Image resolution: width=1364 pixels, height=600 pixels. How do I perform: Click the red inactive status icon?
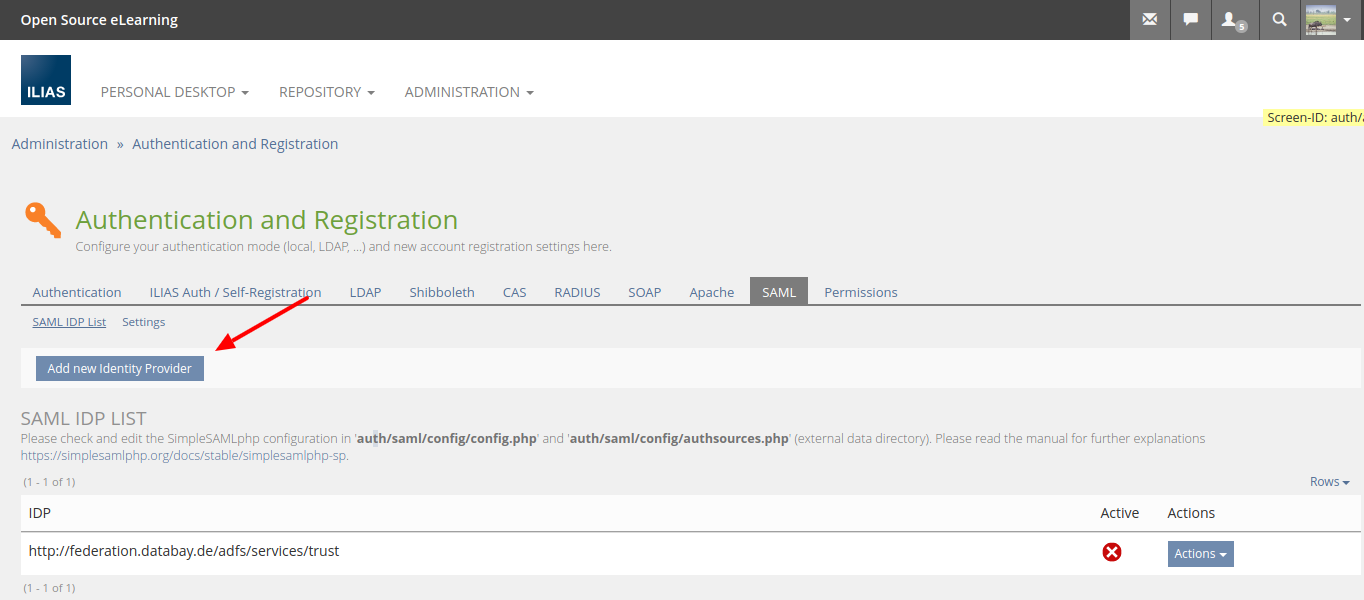(x=1111, y=552)
